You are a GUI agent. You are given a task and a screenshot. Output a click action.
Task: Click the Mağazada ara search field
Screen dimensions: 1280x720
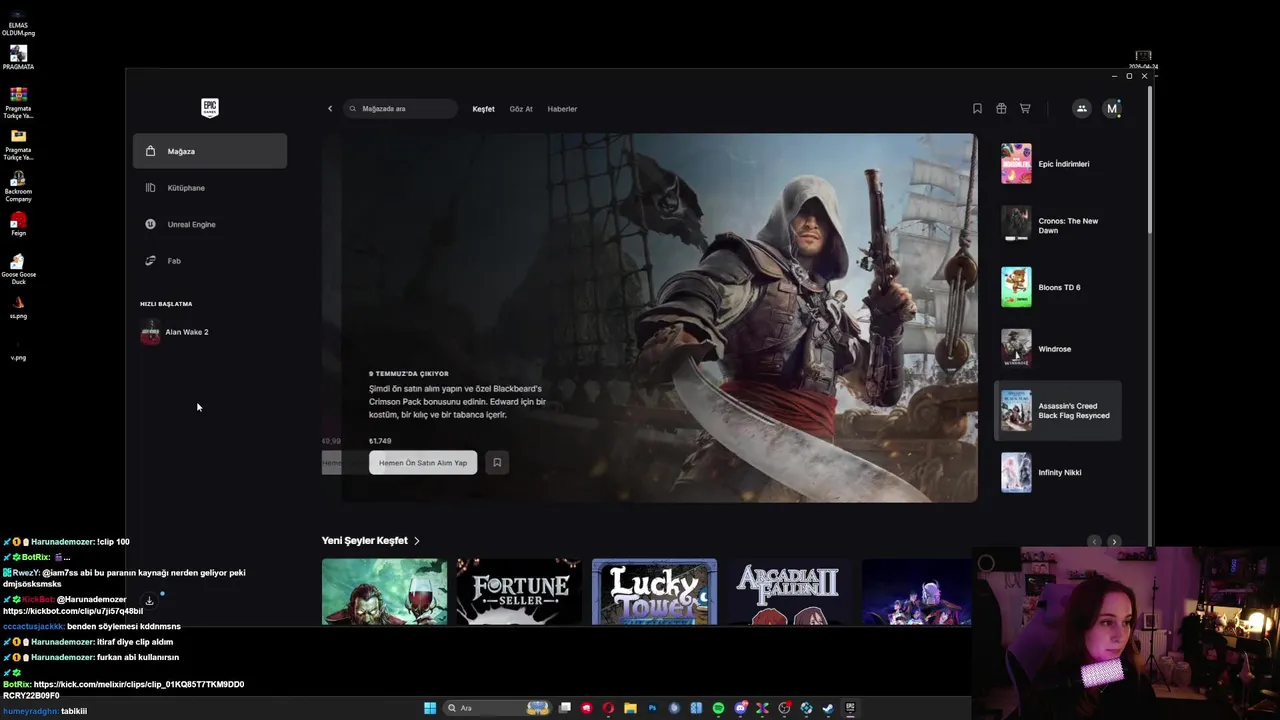coord(400,109)
